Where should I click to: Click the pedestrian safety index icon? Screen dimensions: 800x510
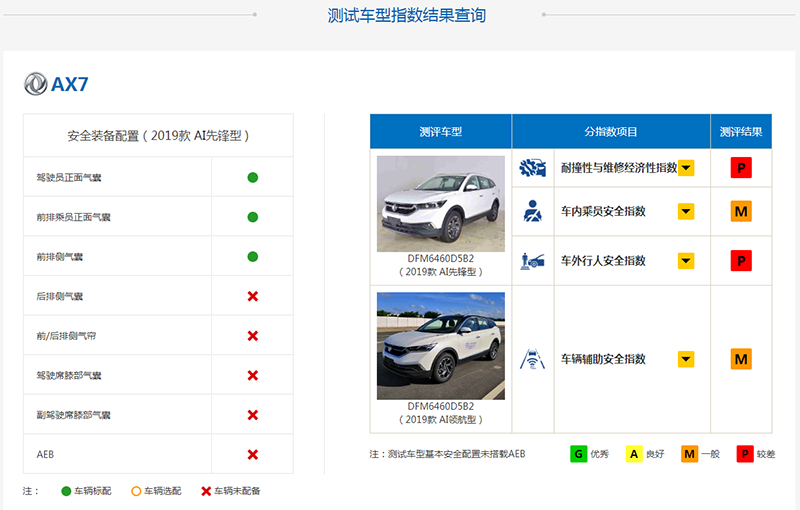point(532,261)
